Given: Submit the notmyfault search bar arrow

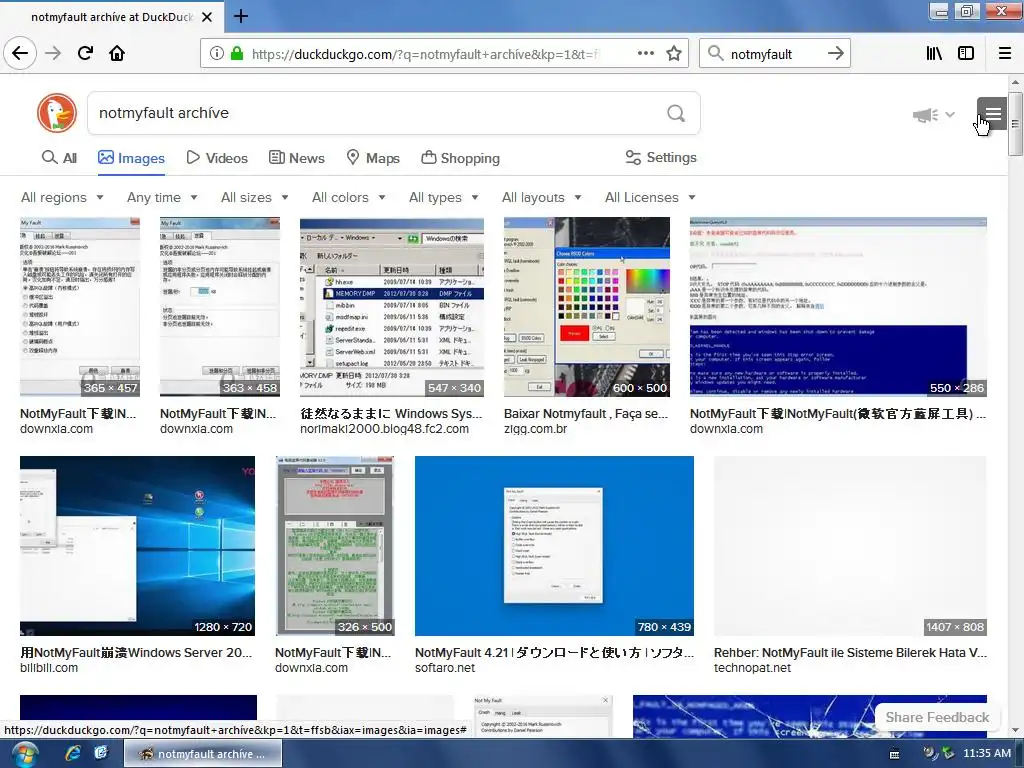Looking at the screenshot, I should point(835,54).
